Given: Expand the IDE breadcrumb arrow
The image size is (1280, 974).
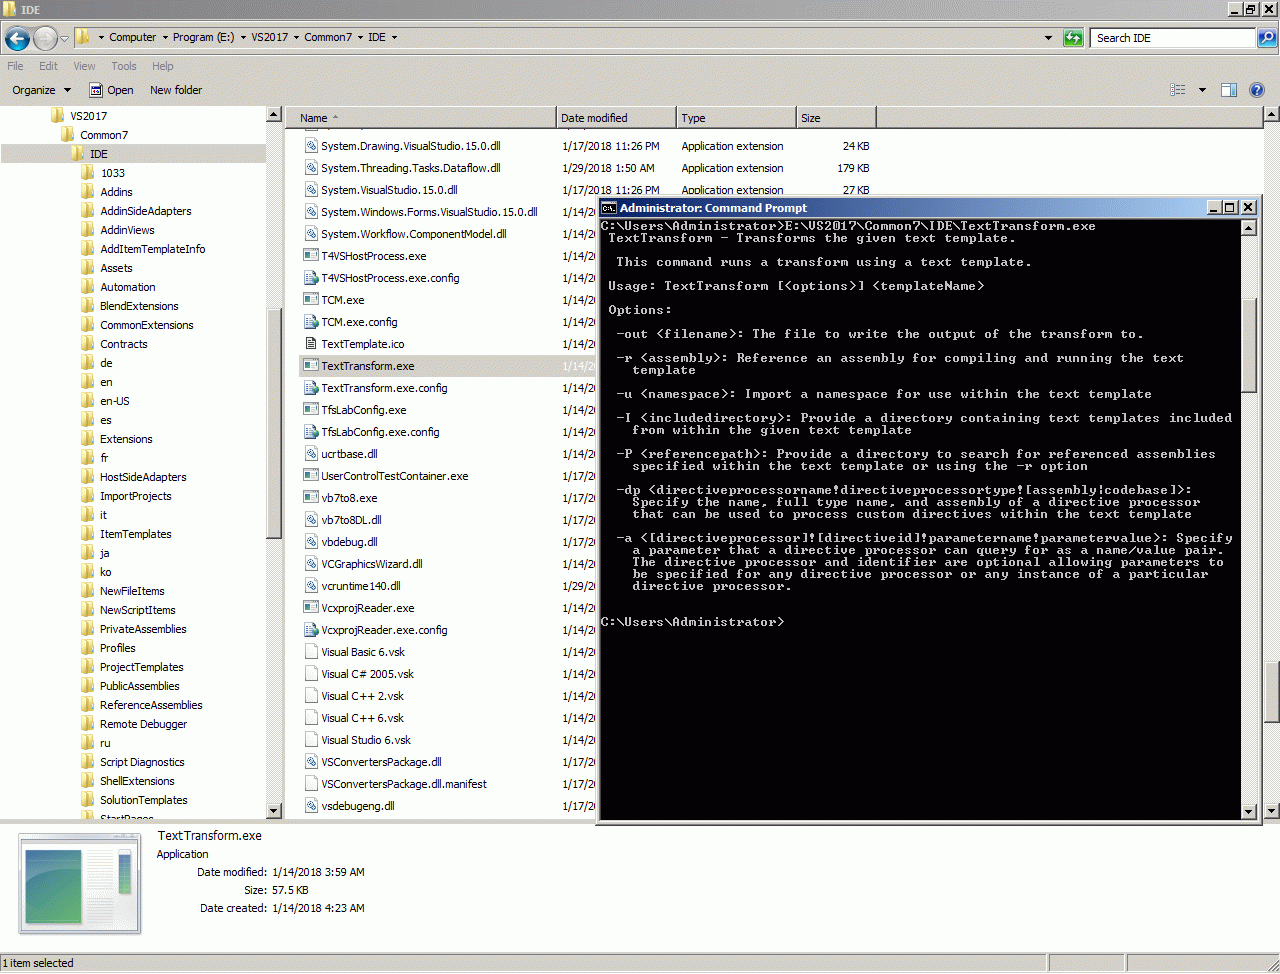Looking at the screenshot, I should (394, 38).
